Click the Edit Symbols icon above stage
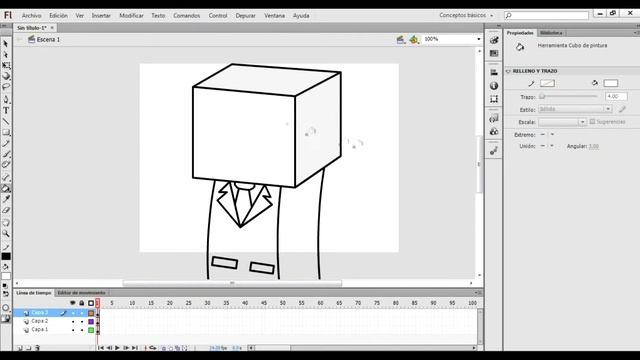Screen dimensions: 640x360 [414, 40]
